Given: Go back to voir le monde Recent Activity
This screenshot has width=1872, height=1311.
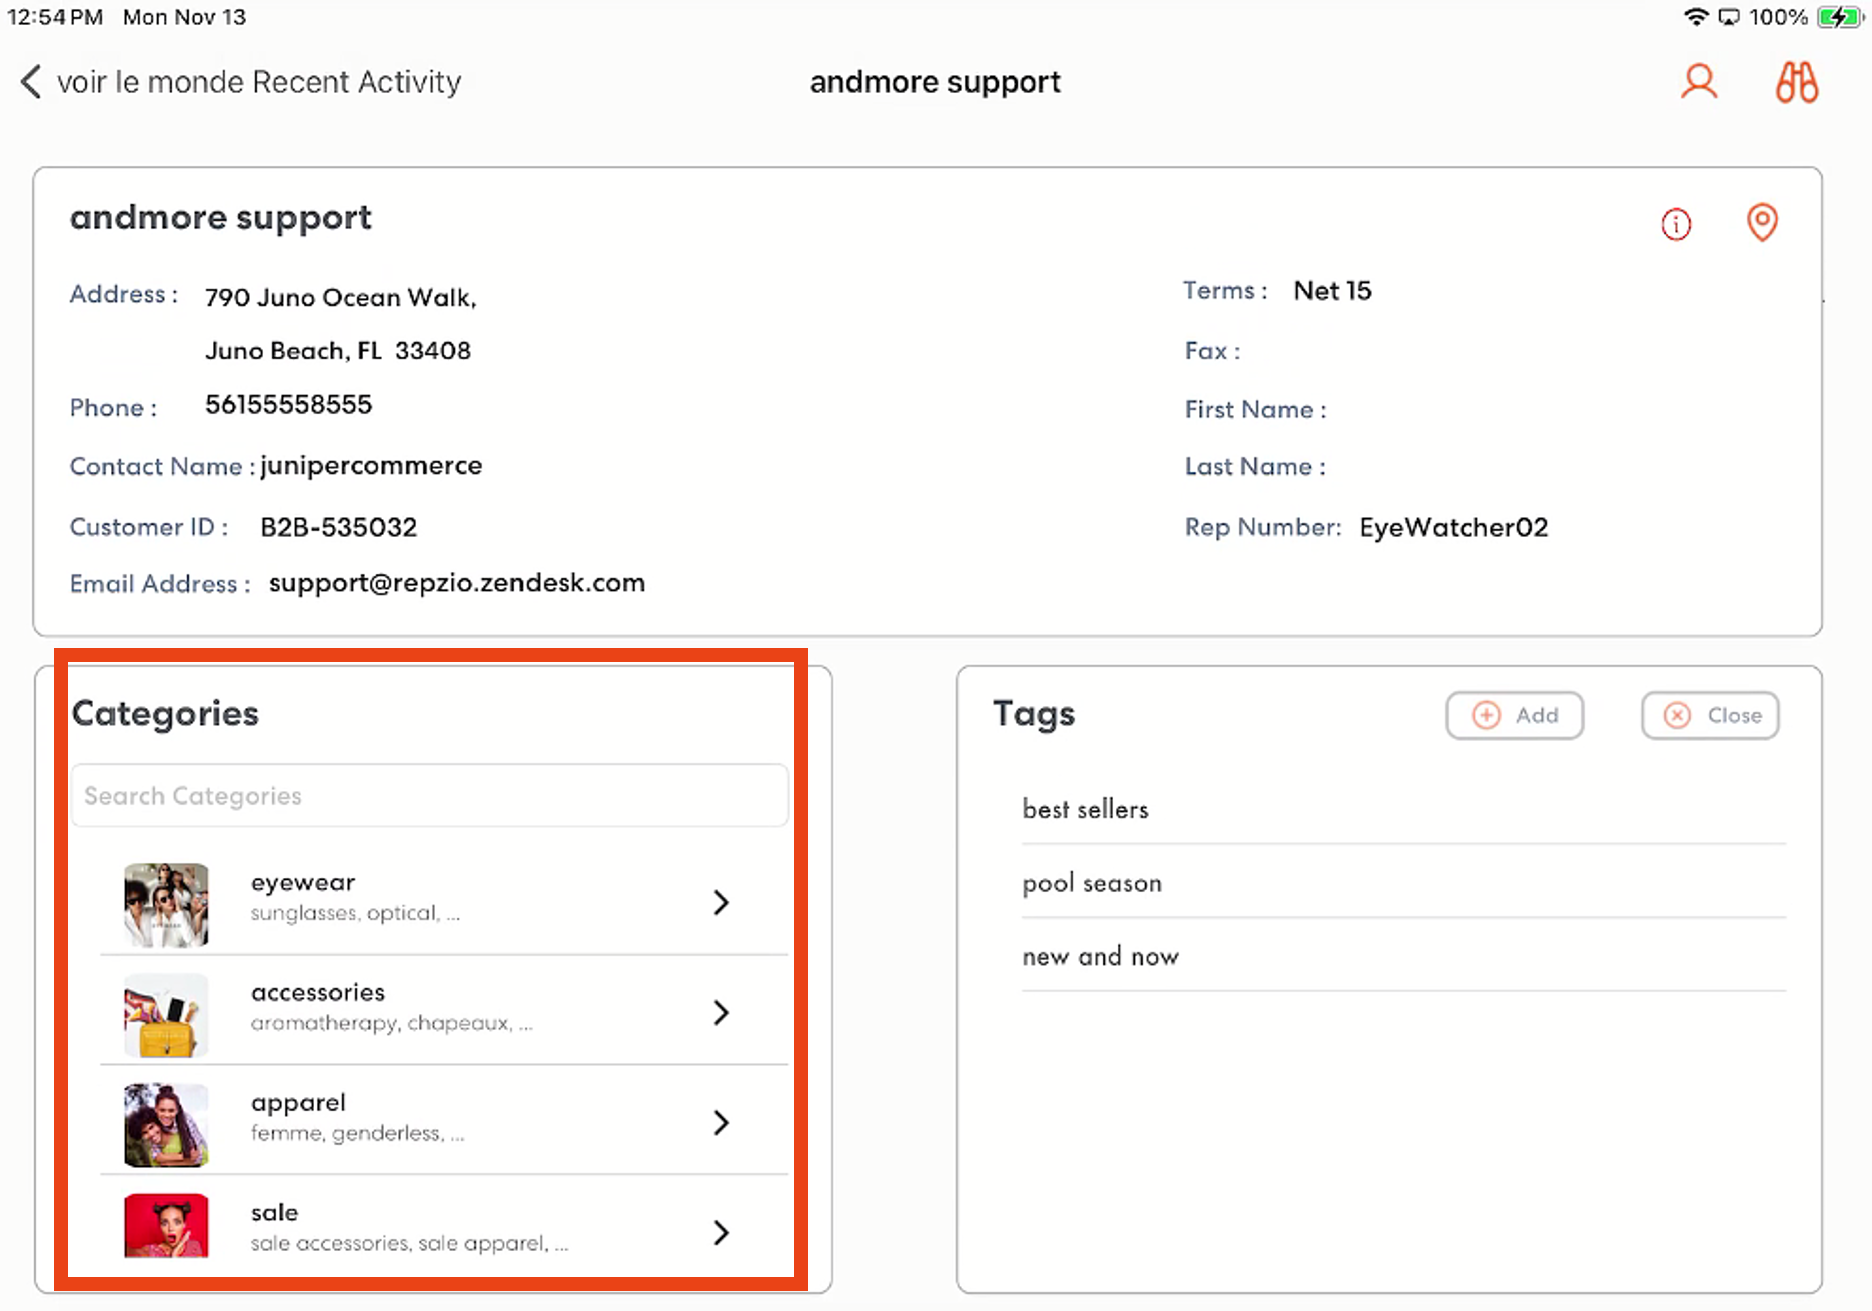Looking at the screenshot, I should 258,82.
